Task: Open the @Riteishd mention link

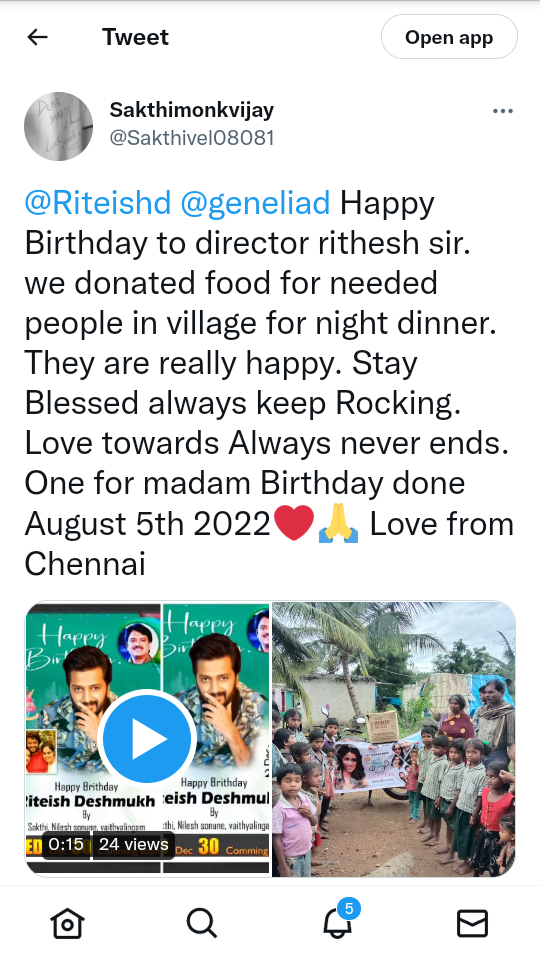Action: click(x=98, y=203)
